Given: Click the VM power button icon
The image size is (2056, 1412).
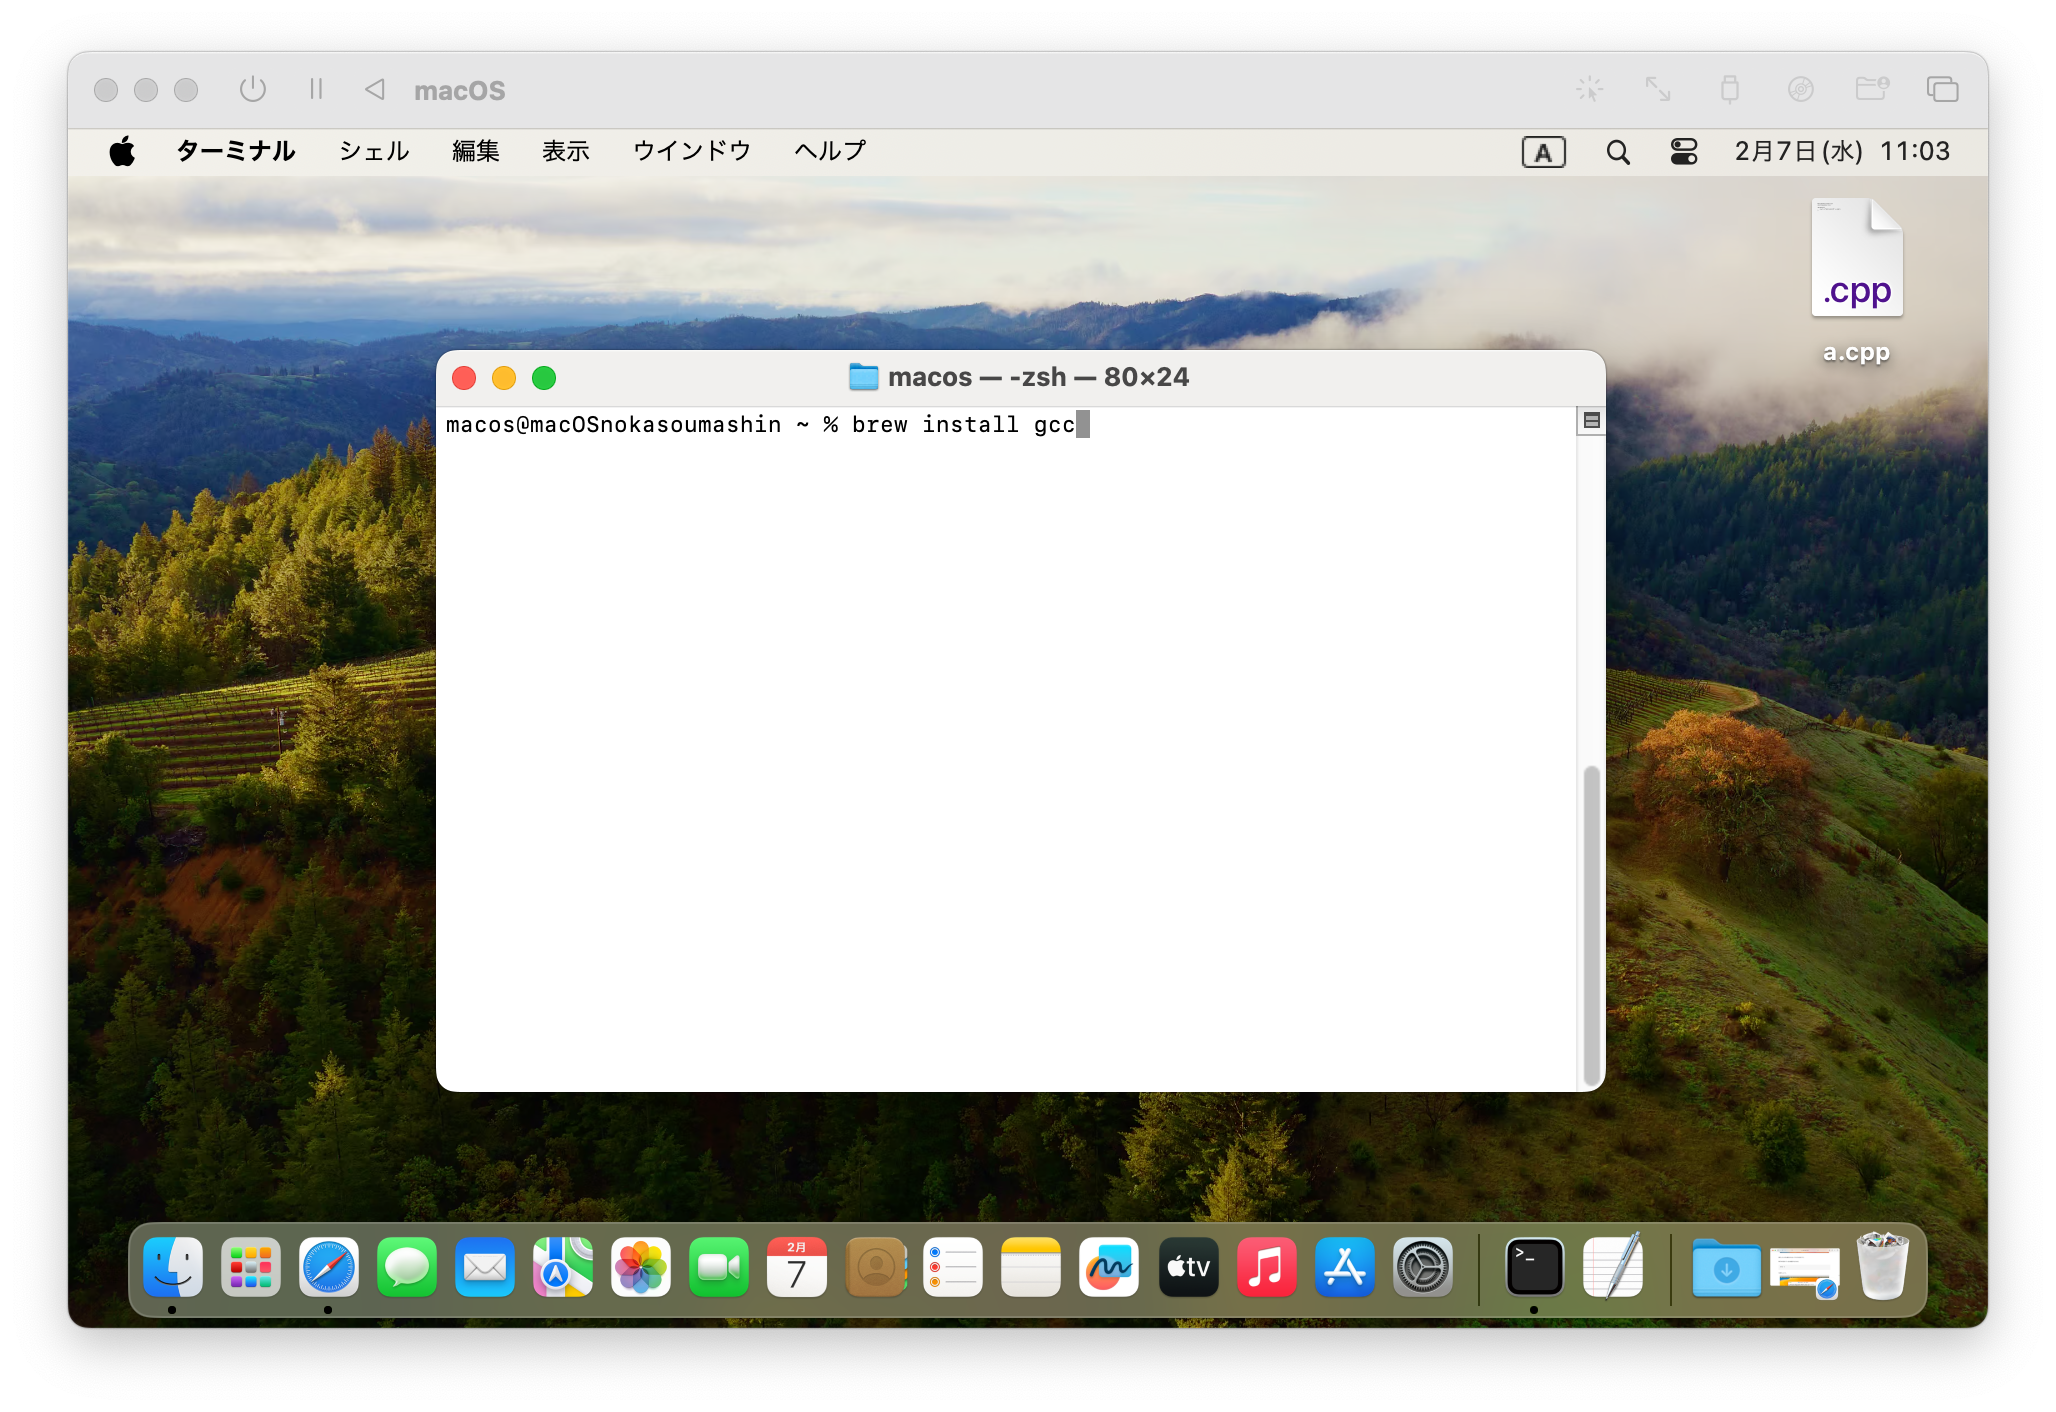Looking at the screenshot, I should click(x=253, y=89).
